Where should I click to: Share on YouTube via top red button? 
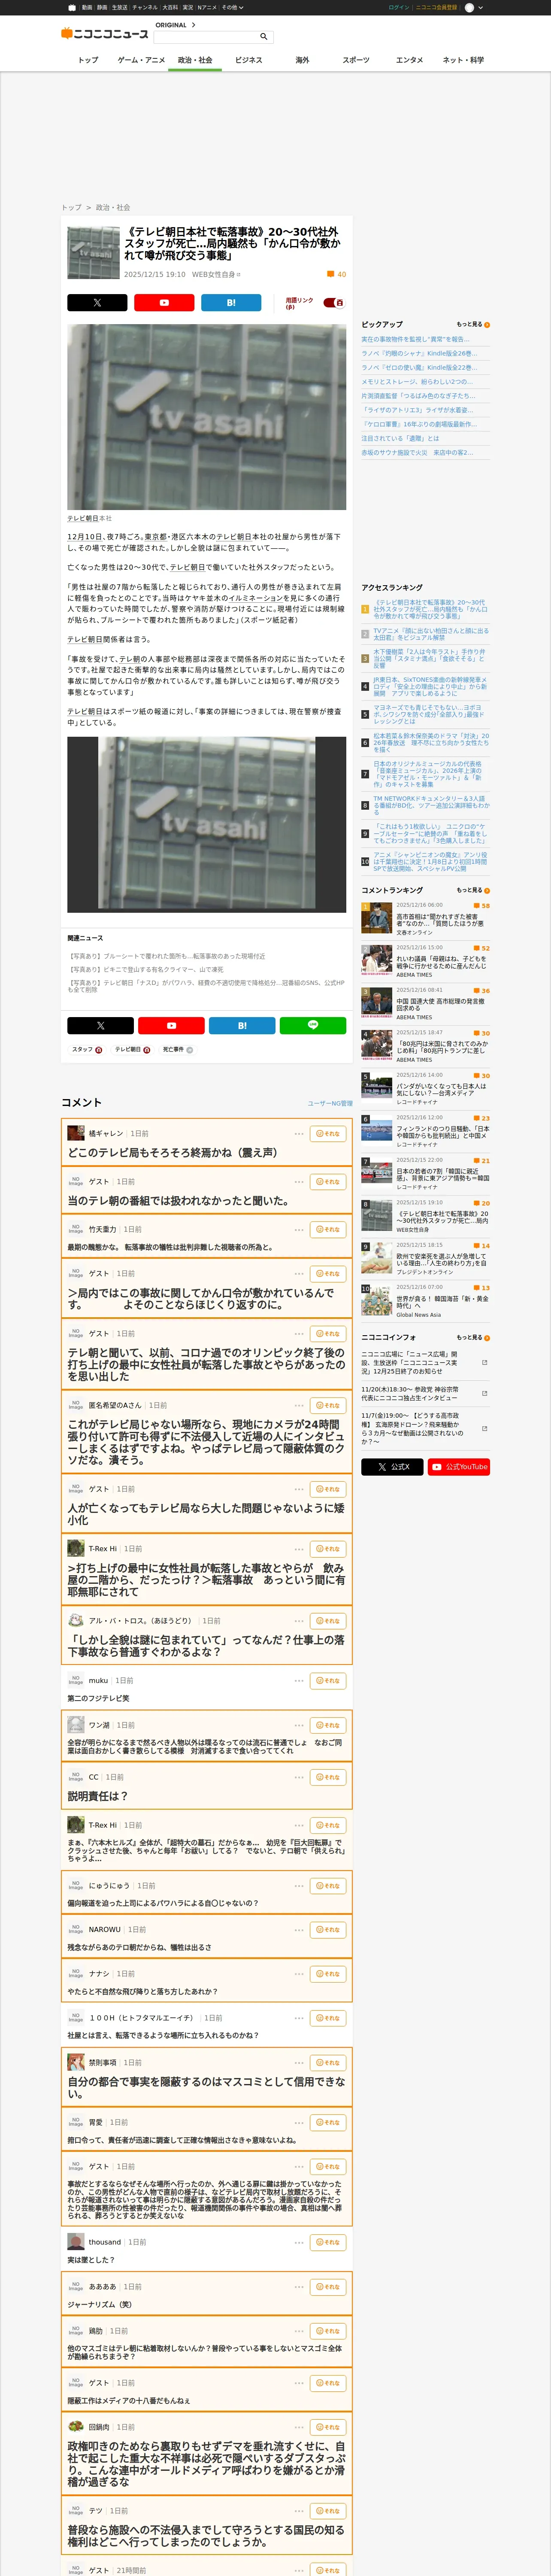pyautogui.click(x=164, y=302)
